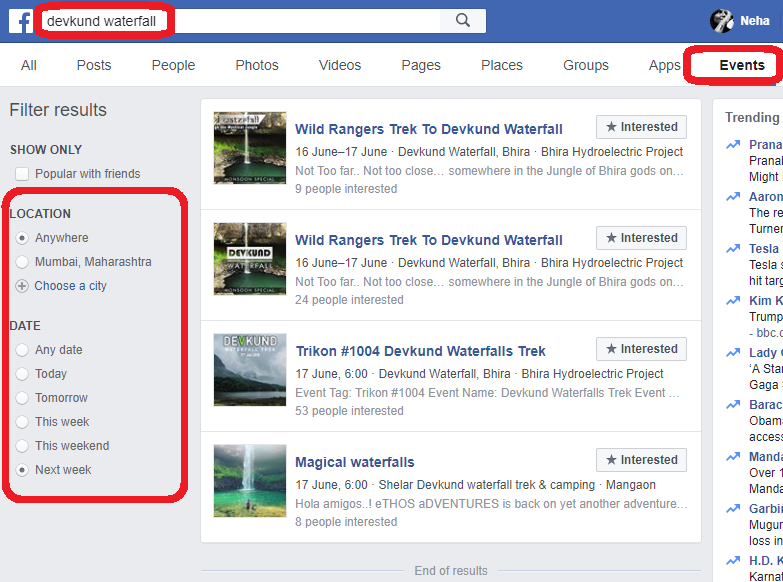This screenshot has width=783, height=582.
Task: Mark Interested for Magical waterfalls event
Action: pos(641,460)
